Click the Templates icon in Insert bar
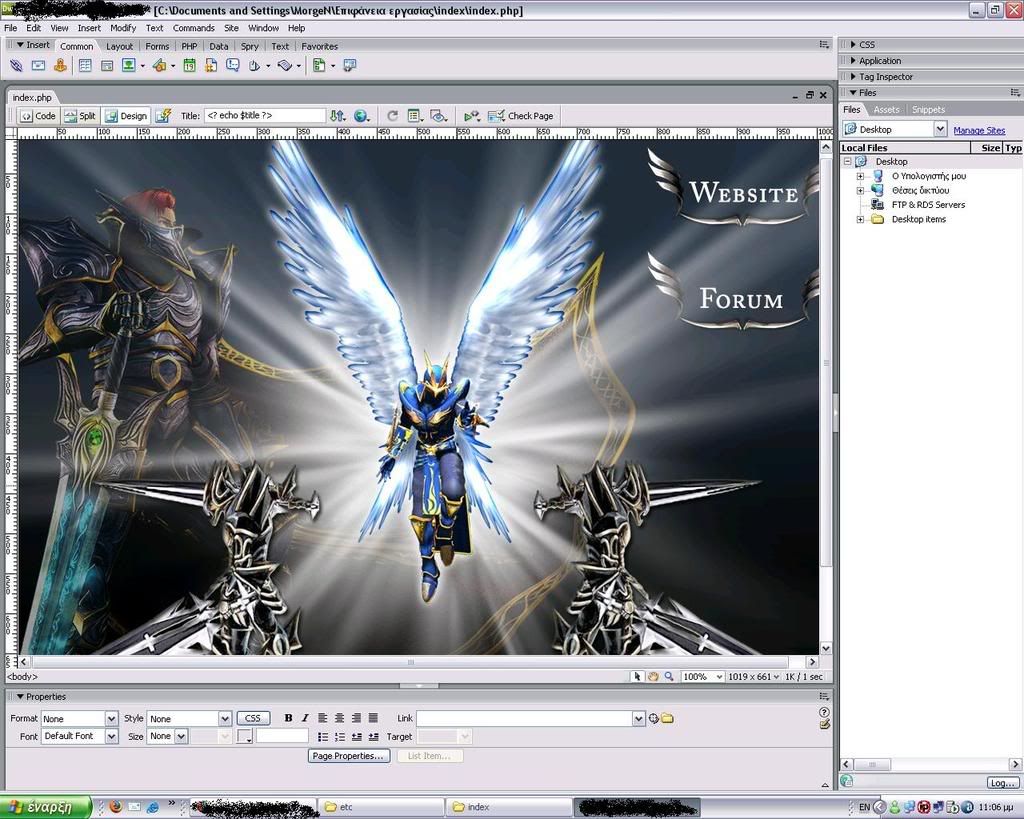Screen dimensions: 1024x819 319,65
